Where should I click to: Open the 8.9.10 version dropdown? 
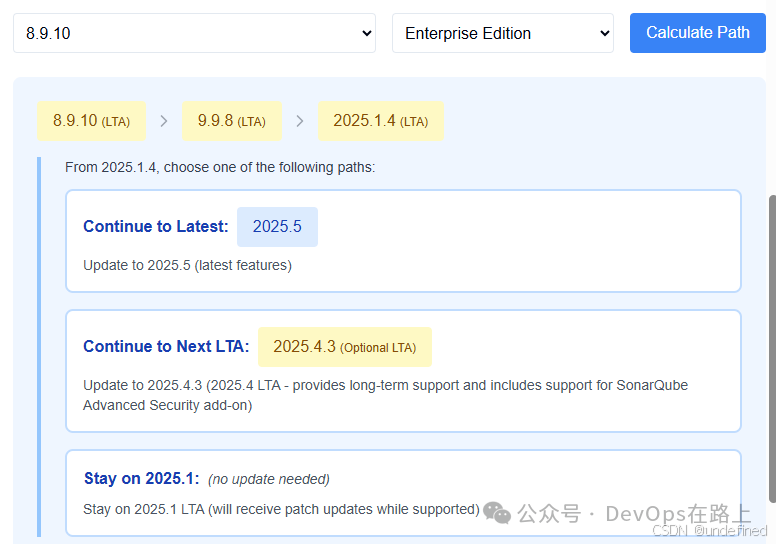[194, 33]
